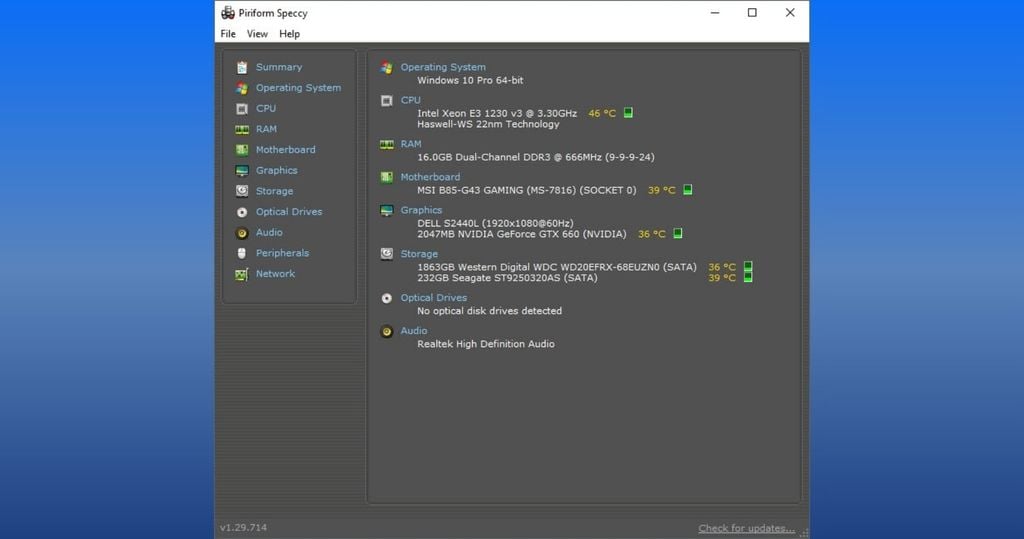Click the NVIDIA GeForce GTX 660 line
1024x539 pixels.
[x=522, y=235]
